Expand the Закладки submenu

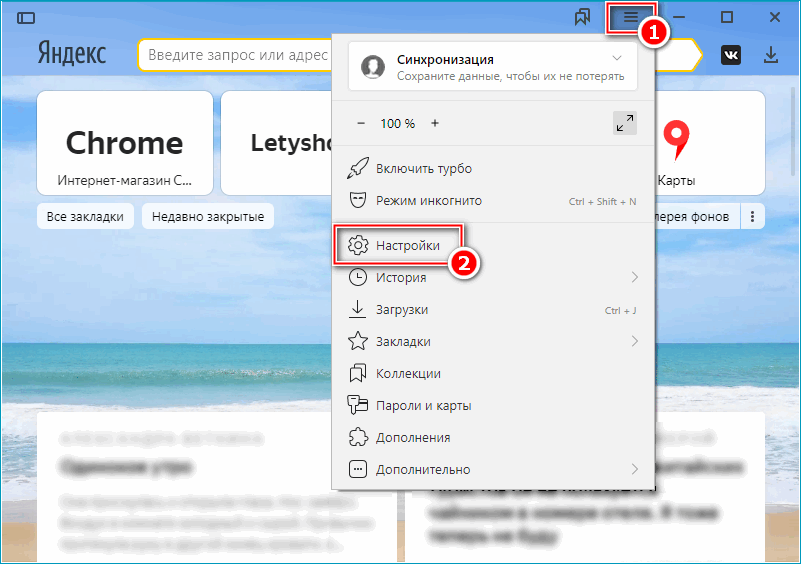pyautogui.click(x=634, y=341)
